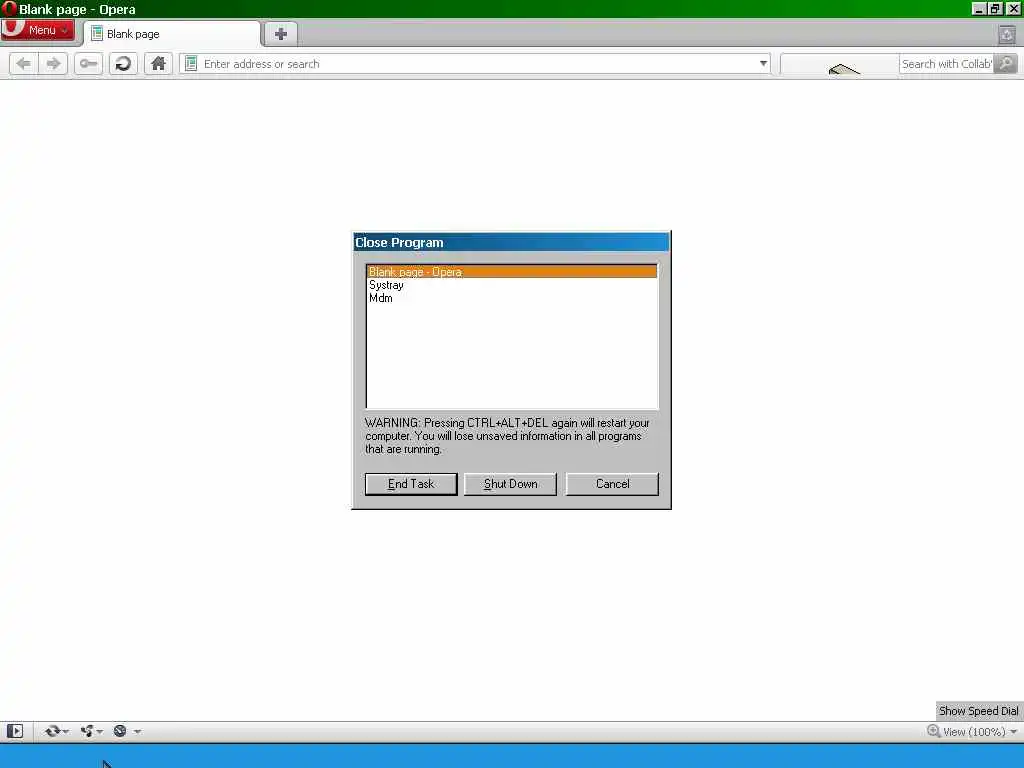The image size is (1024, 768).
Task: Go to Home page icon
Action: 158,63
